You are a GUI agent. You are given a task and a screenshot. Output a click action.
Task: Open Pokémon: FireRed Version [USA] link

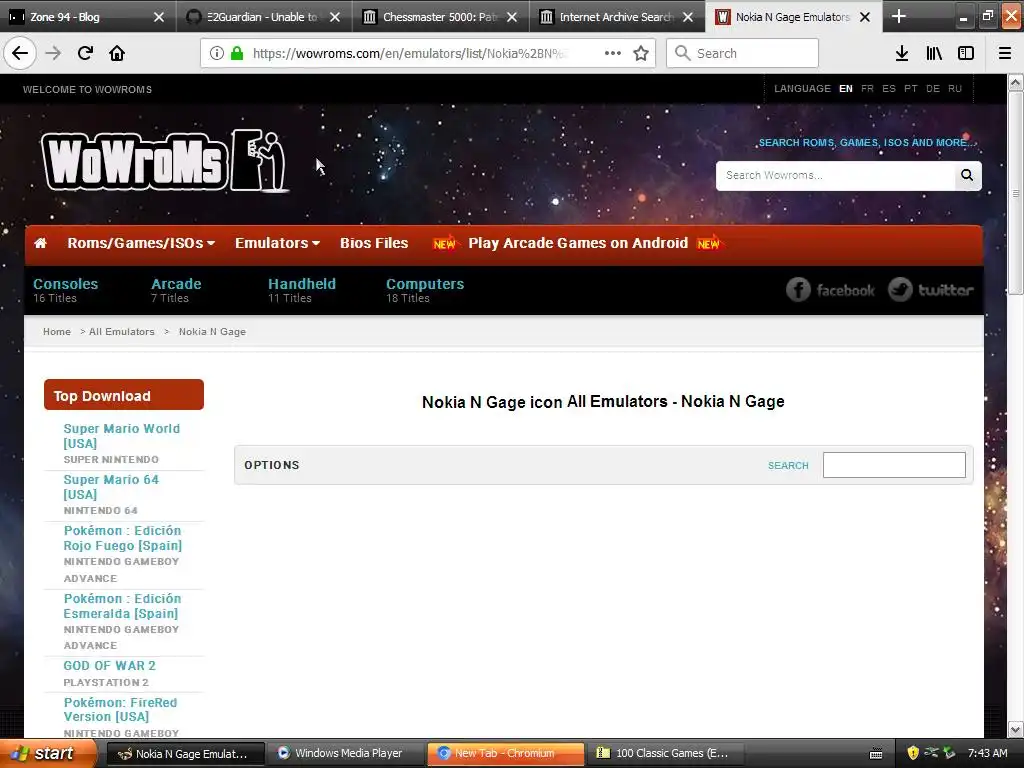[x=120, y=709]
